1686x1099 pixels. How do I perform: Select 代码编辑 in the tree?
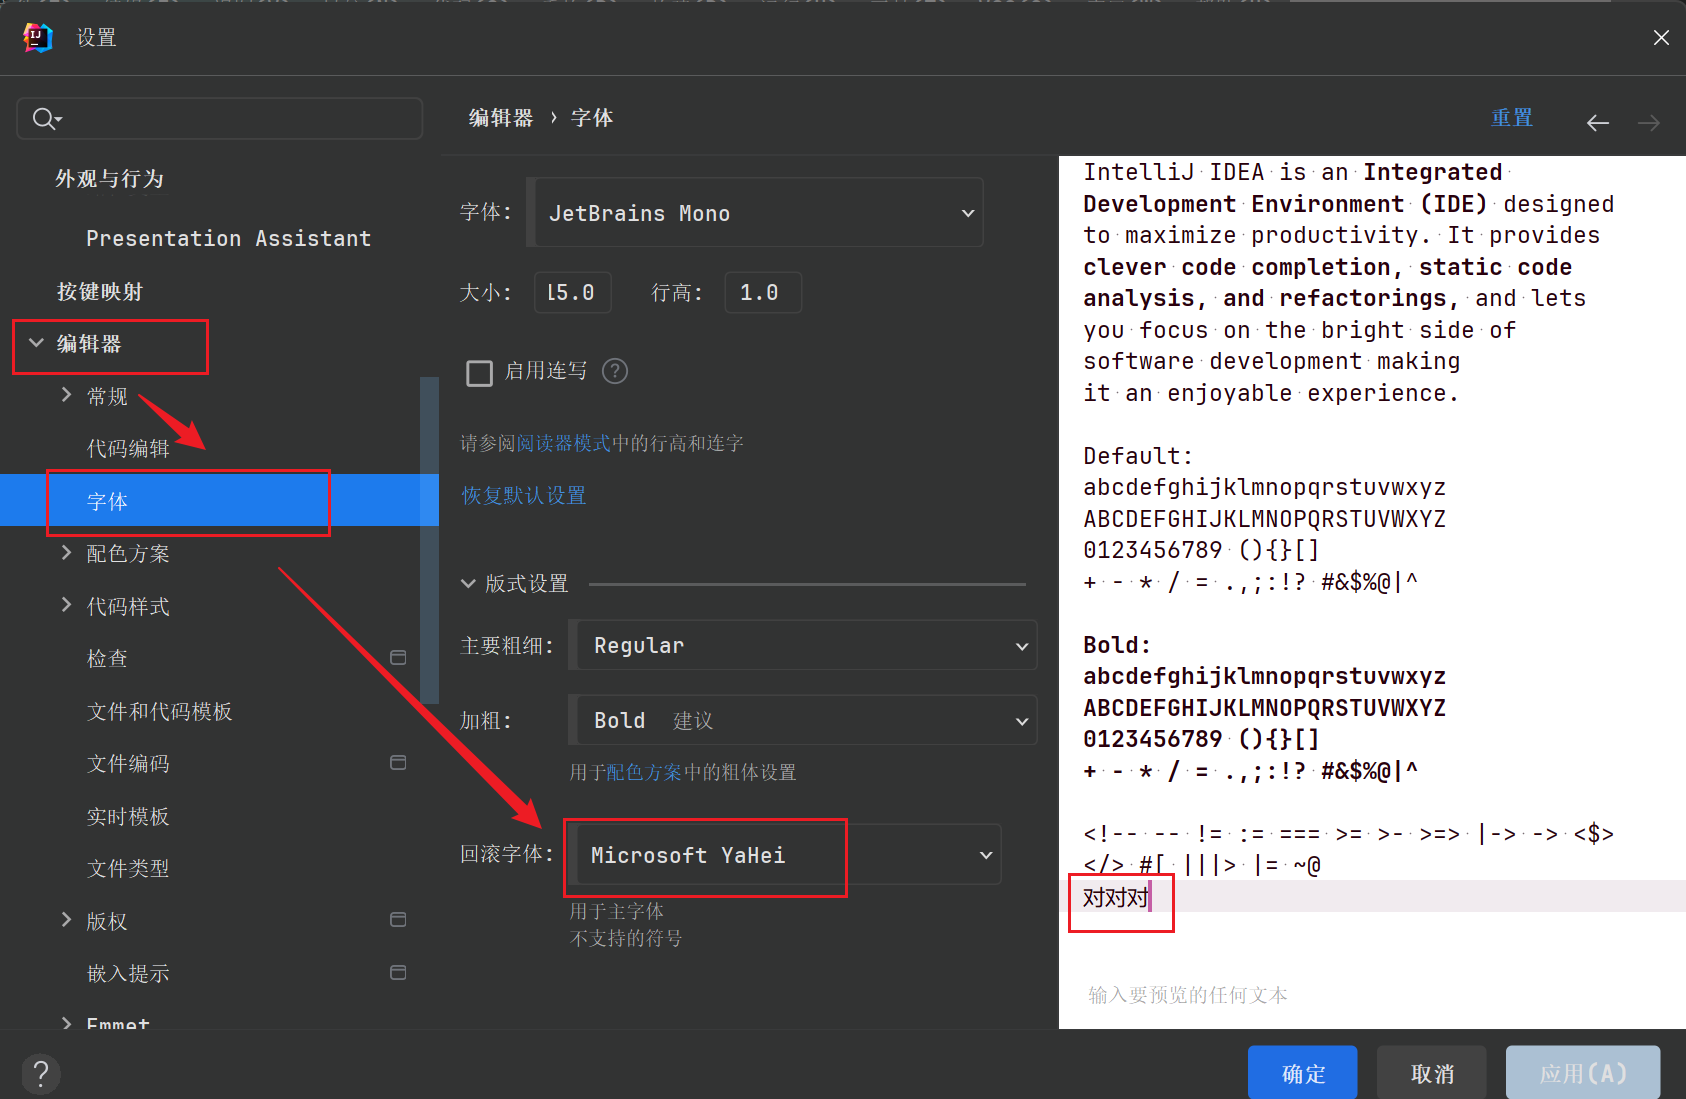128,448
